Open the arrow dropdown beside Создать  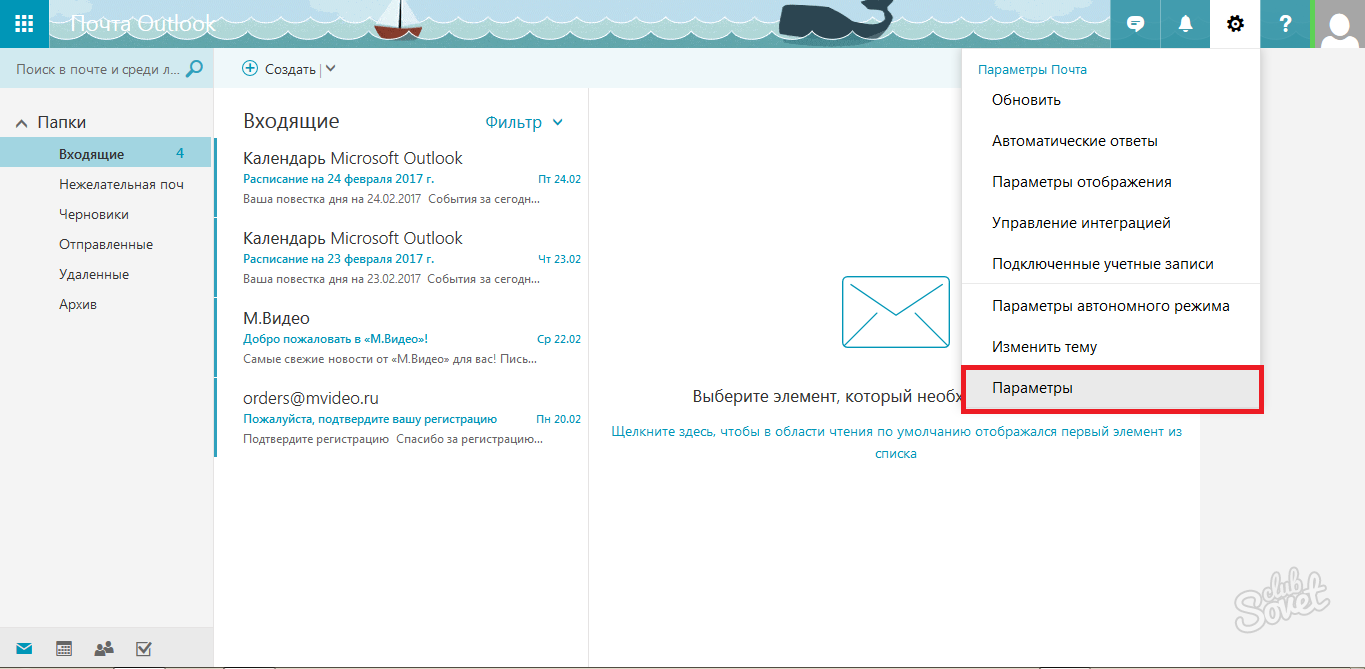tap(331, 69)
